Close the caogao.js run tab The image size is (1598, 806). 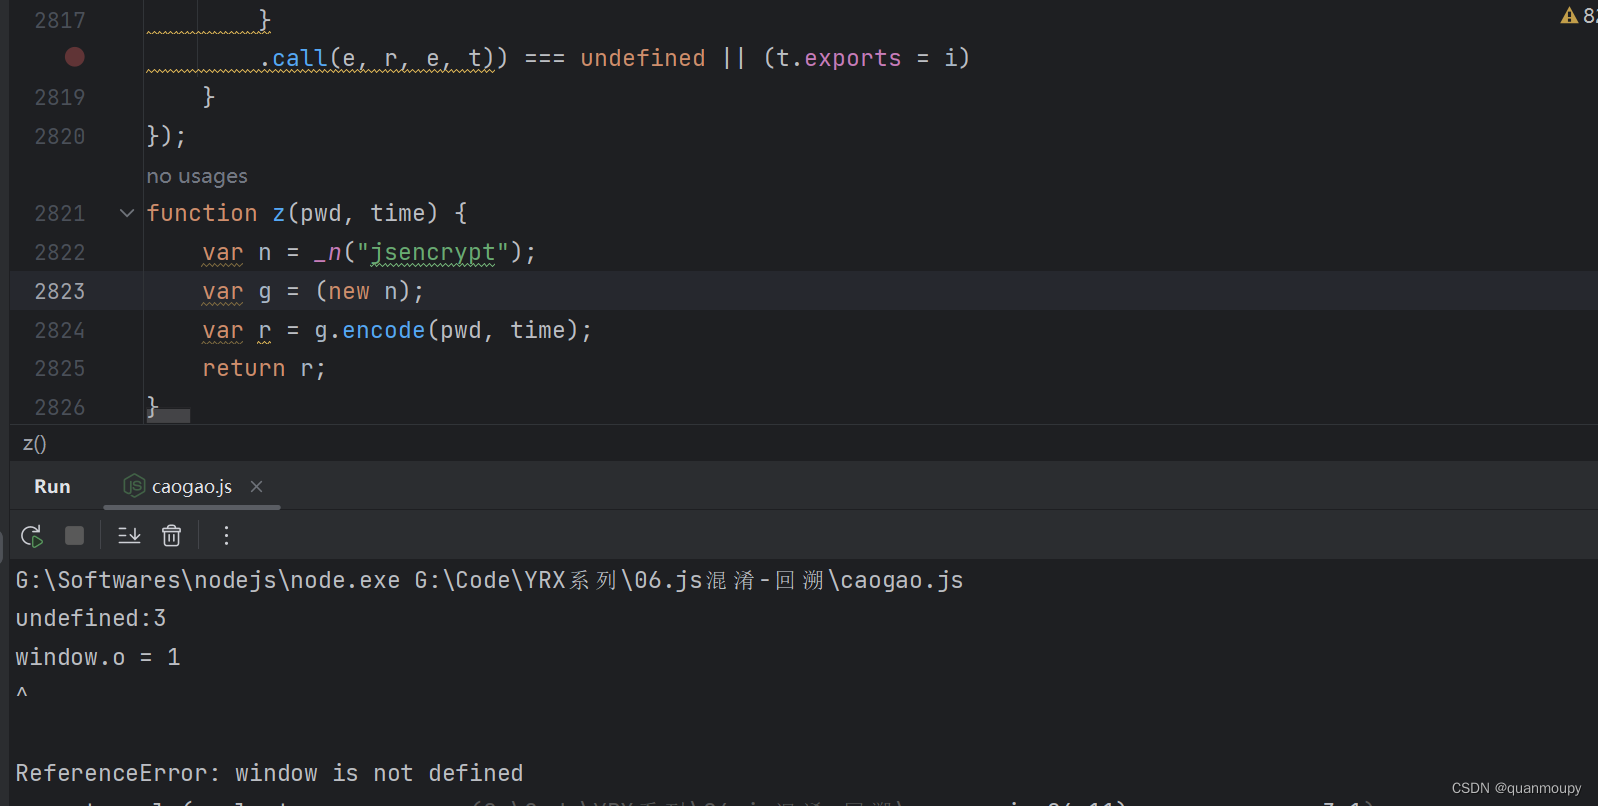(x=256, y=487)
